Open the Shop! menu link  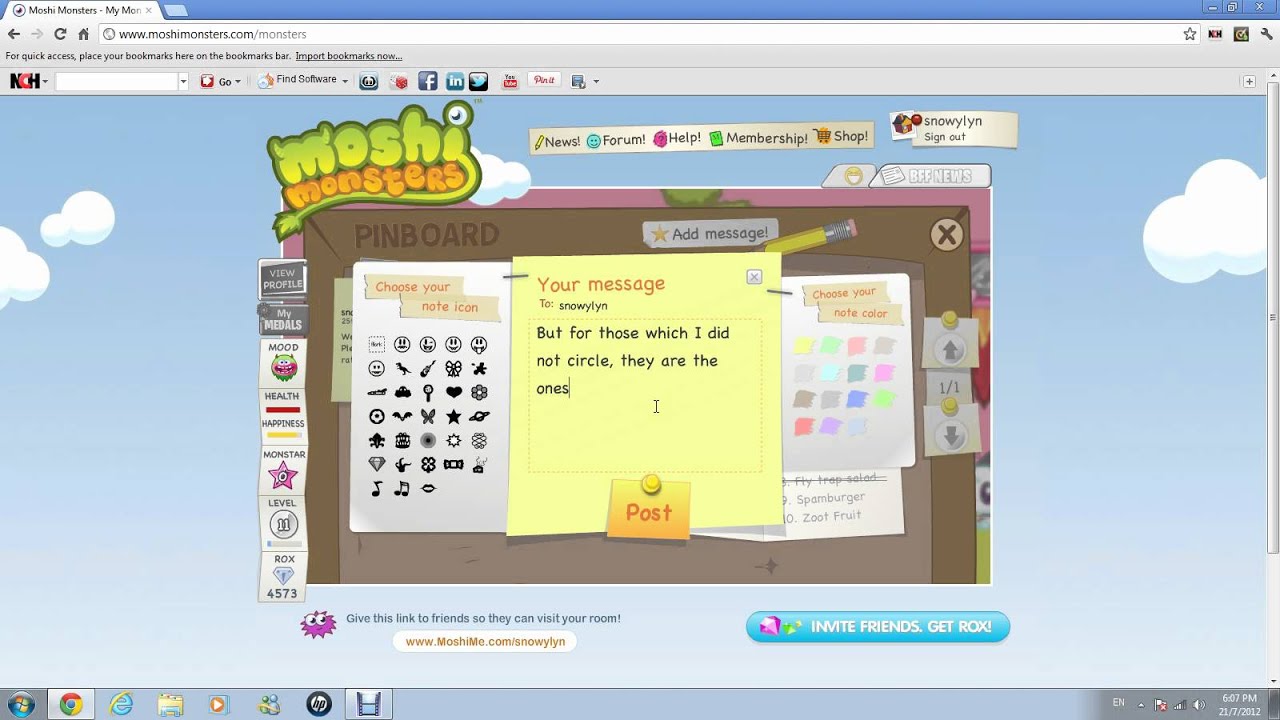pyautogui.click(x=841, y=136)
